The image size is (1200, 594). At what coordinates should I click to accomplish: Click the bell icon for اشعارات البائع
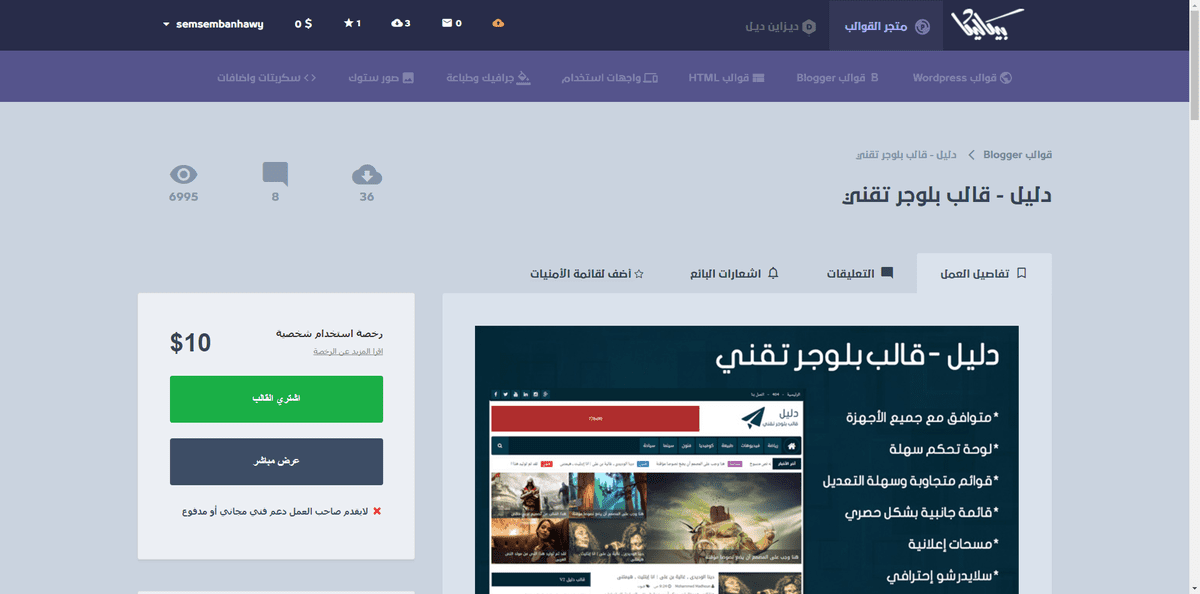pyautogui.click(x=771, y=272)
